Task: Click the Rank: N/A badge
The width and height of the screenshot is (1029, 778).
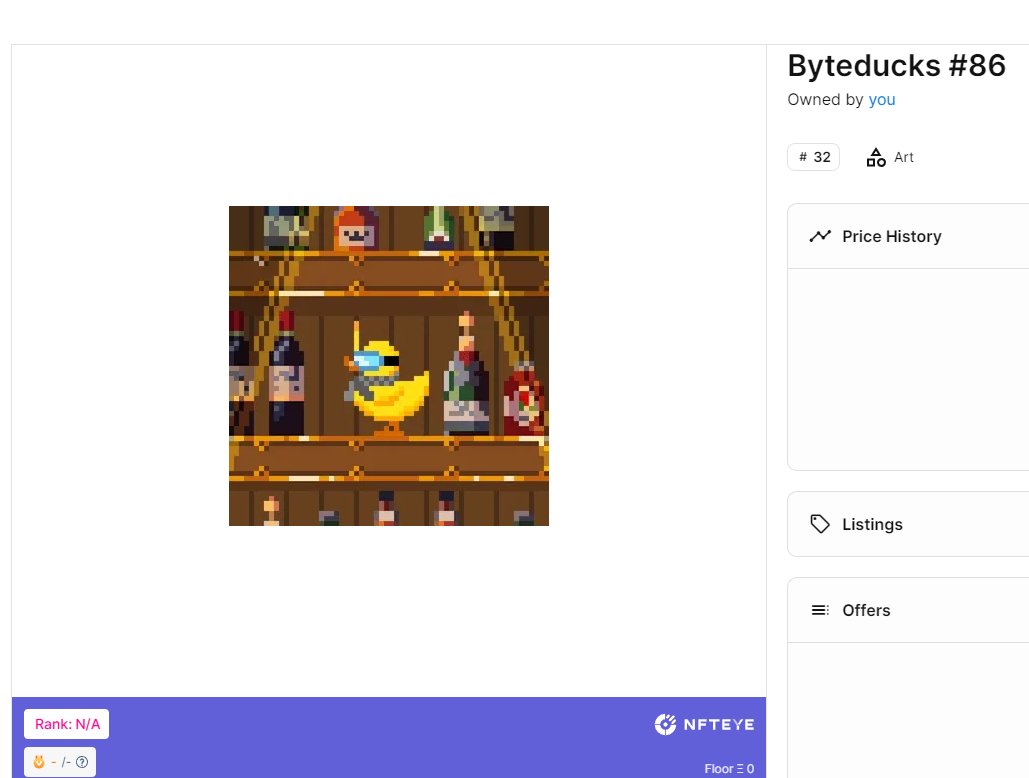Action: tap(67, 724)
